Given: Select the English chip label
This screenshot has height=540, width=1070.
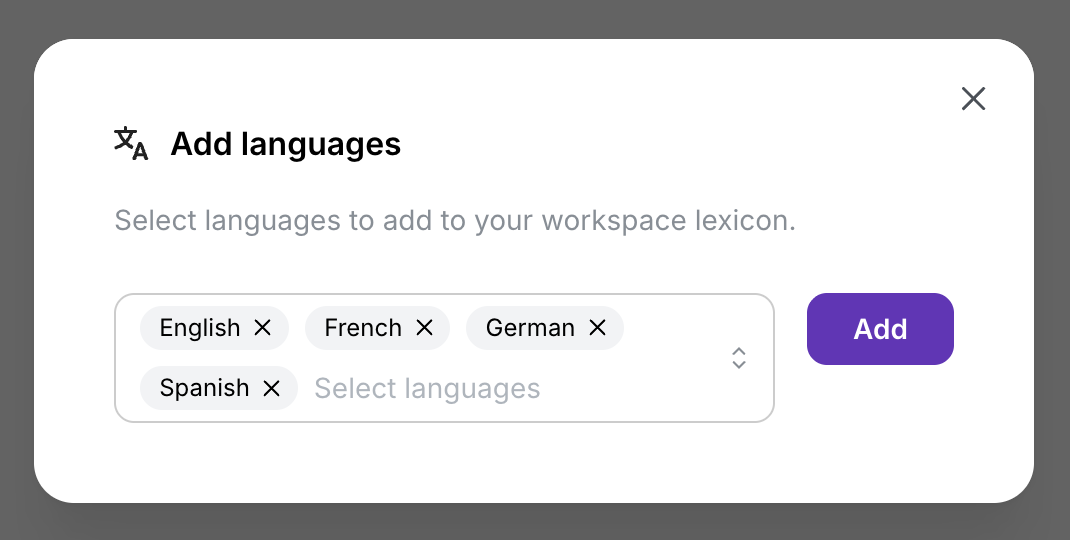Looking at the screenshot, I should click(200, 328).
